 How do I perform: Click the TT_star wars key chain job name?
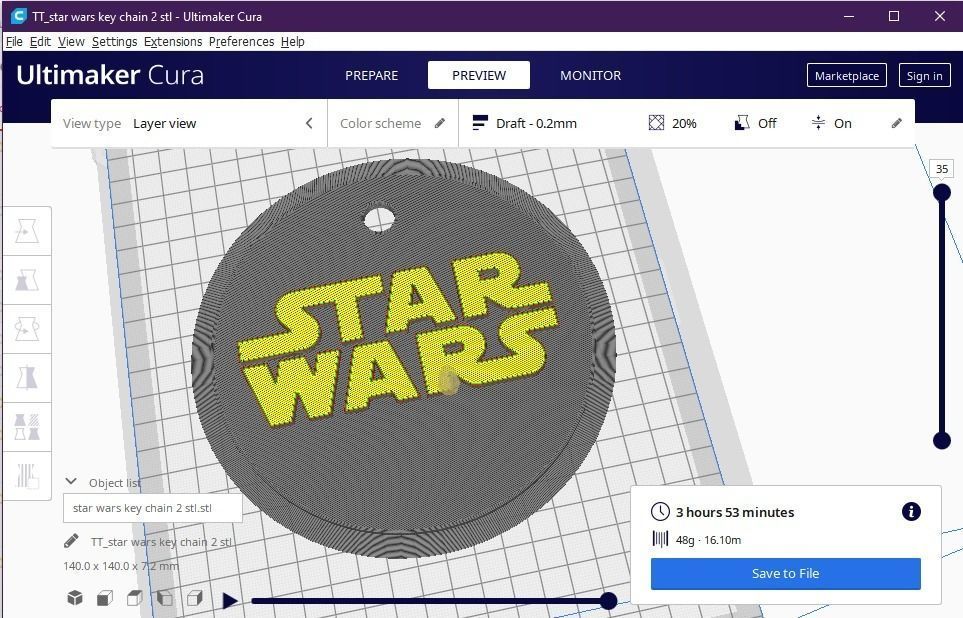pyautogui.click(x=161, y=542)
